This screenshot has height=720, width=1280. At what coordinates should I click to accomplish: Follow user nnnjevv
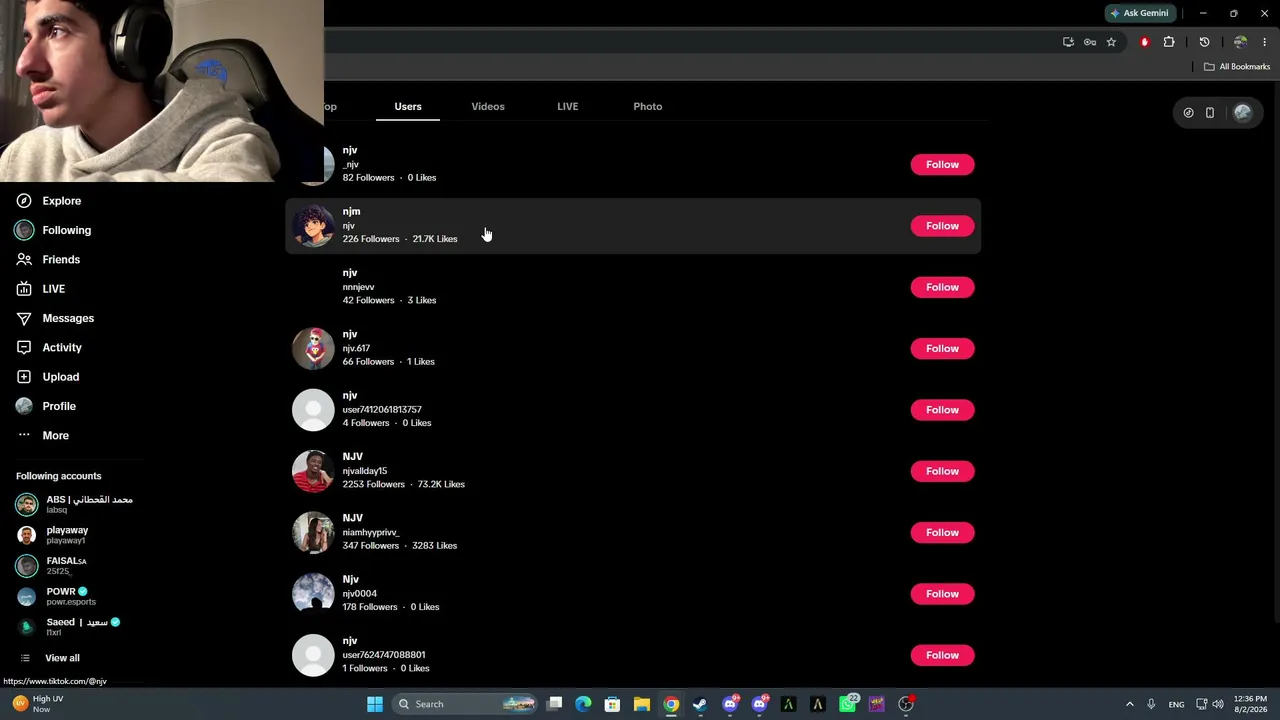tap(942, 287)
